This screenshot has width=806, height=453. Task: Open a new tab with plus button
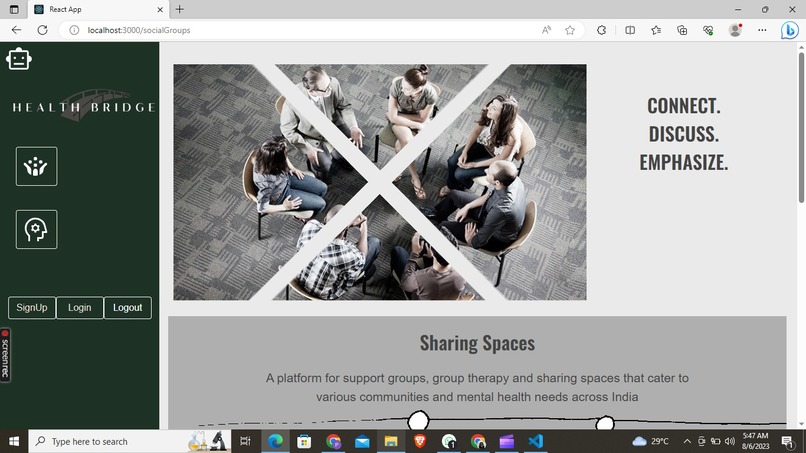pos(179,9)
